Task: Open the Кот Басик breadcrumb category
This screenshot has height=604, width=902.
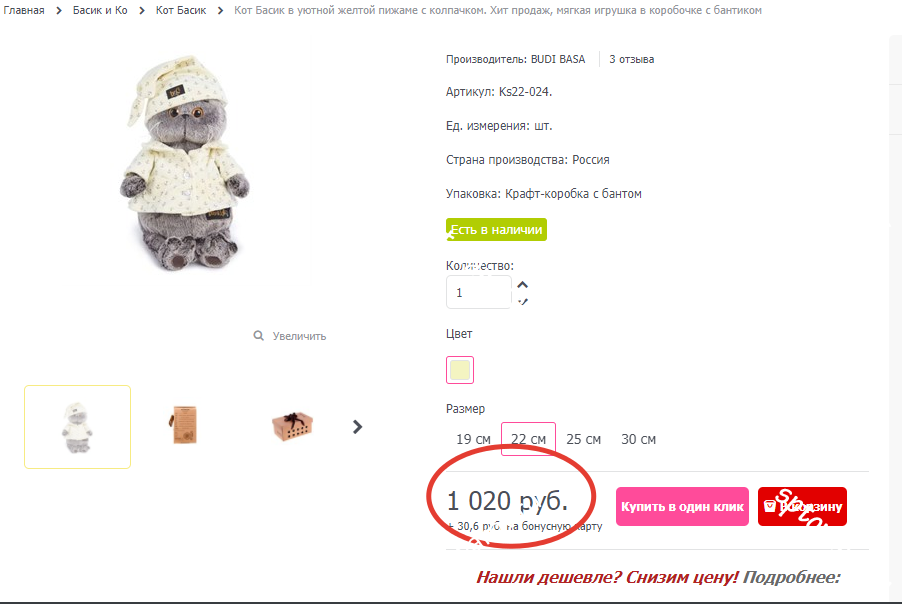Action: (181, 10)
